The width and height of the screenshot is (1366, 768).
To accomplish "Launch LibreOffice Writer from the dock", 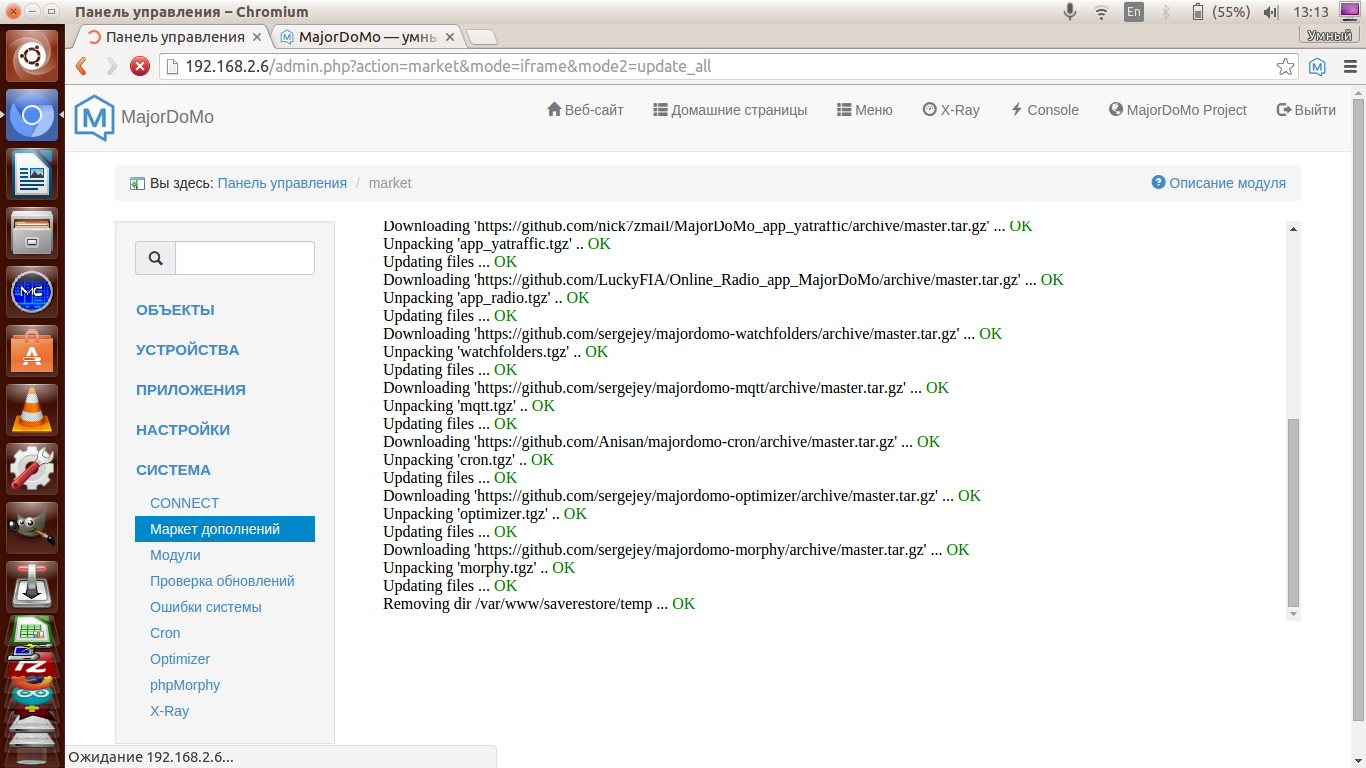I will 33,175.
